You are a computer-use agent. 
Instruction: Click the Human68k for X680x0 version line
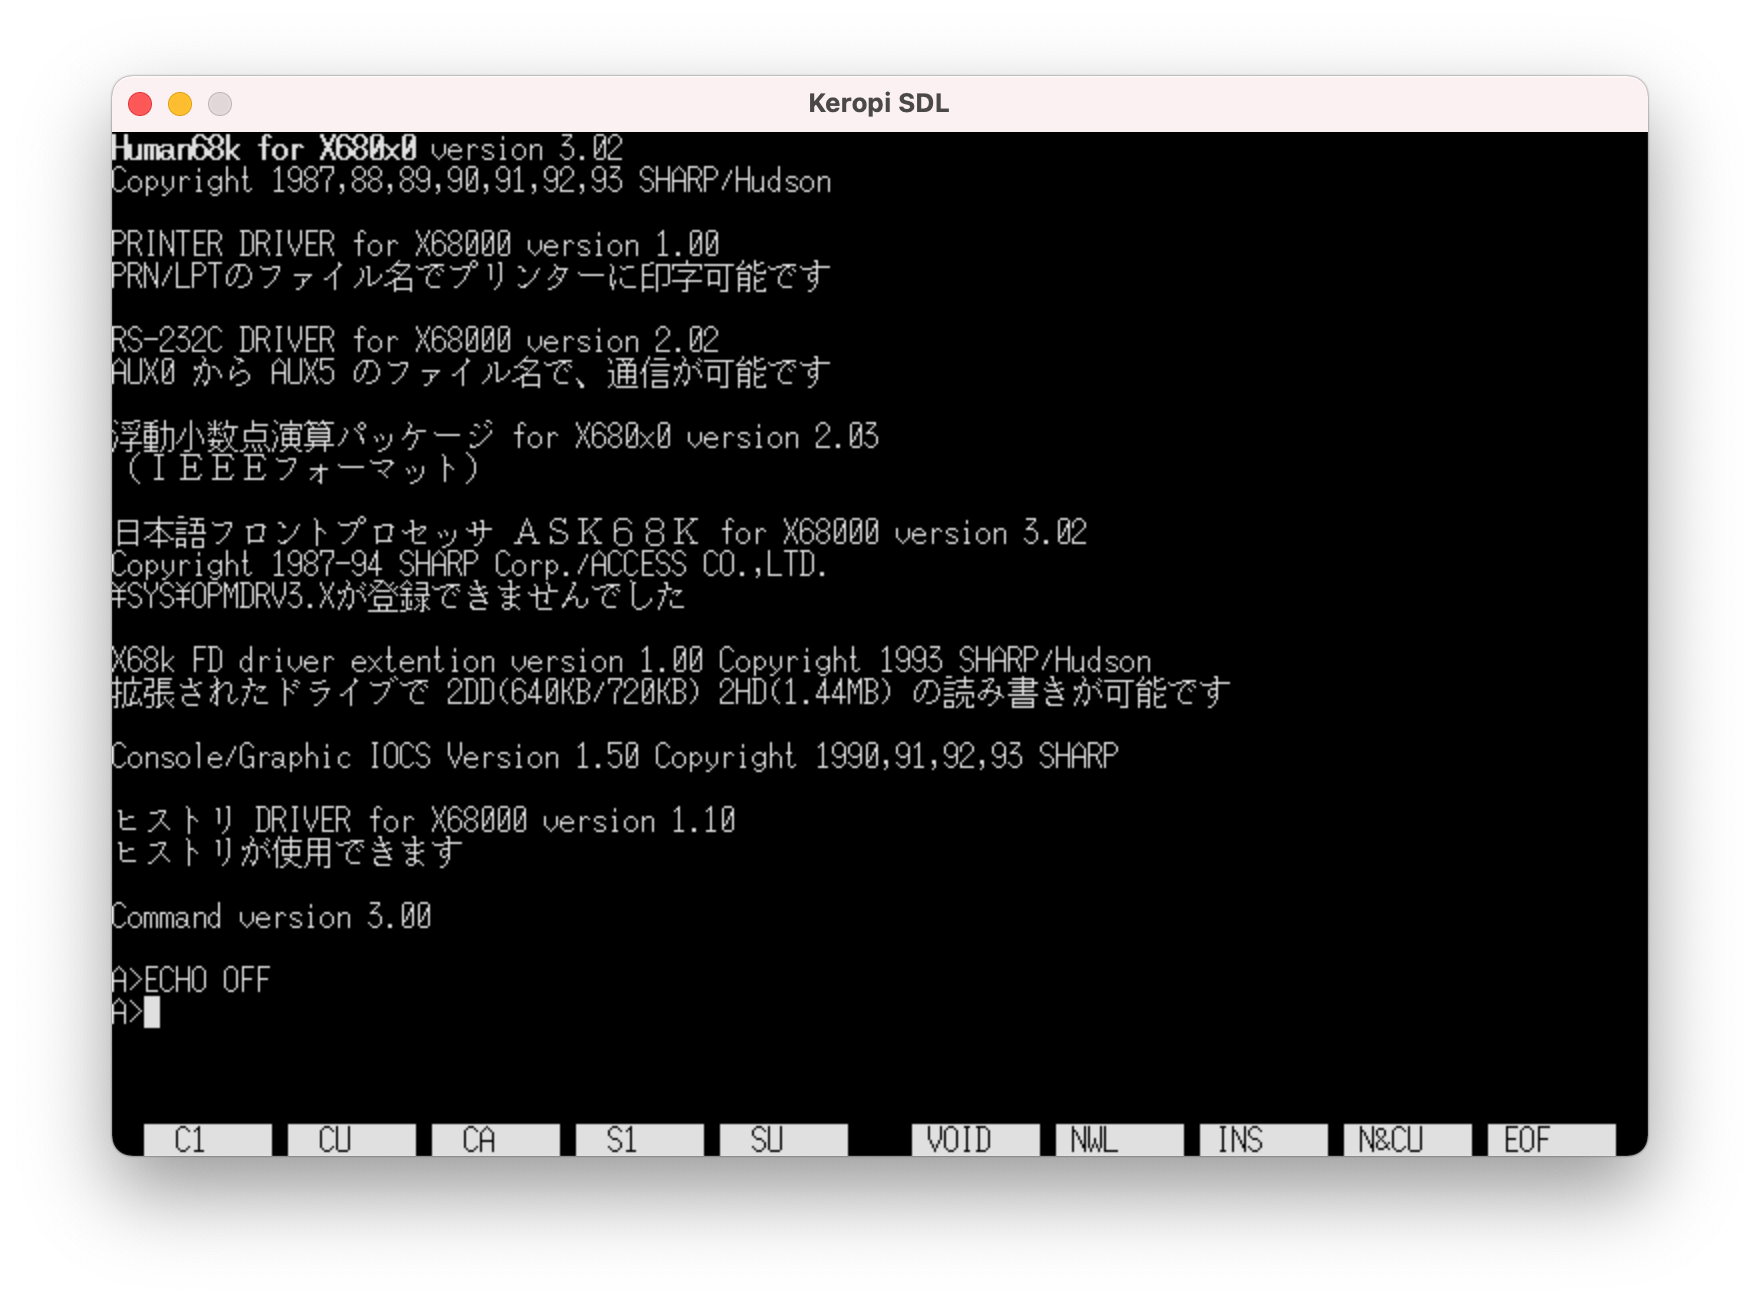pos(367,149)
